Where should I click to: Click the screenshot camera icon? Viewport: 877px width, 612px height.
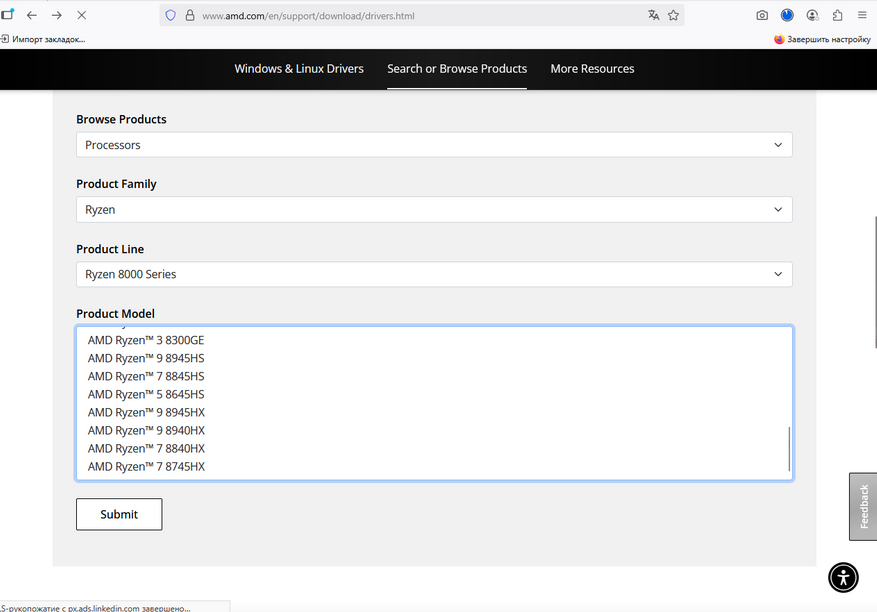[x=762, y=15]
